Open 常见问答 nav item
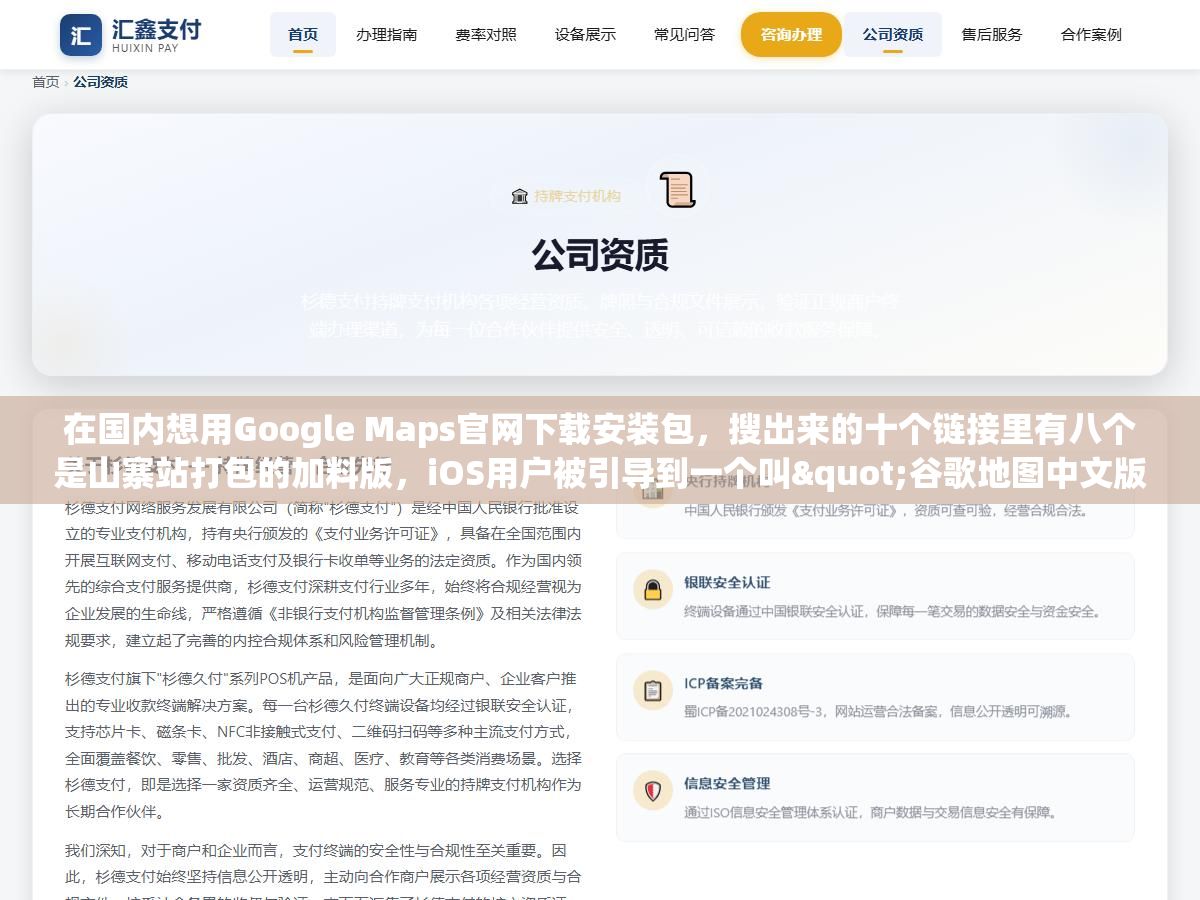Image resolution: width=1200 pixels, height=900 pixels. (x=685, y=34)
